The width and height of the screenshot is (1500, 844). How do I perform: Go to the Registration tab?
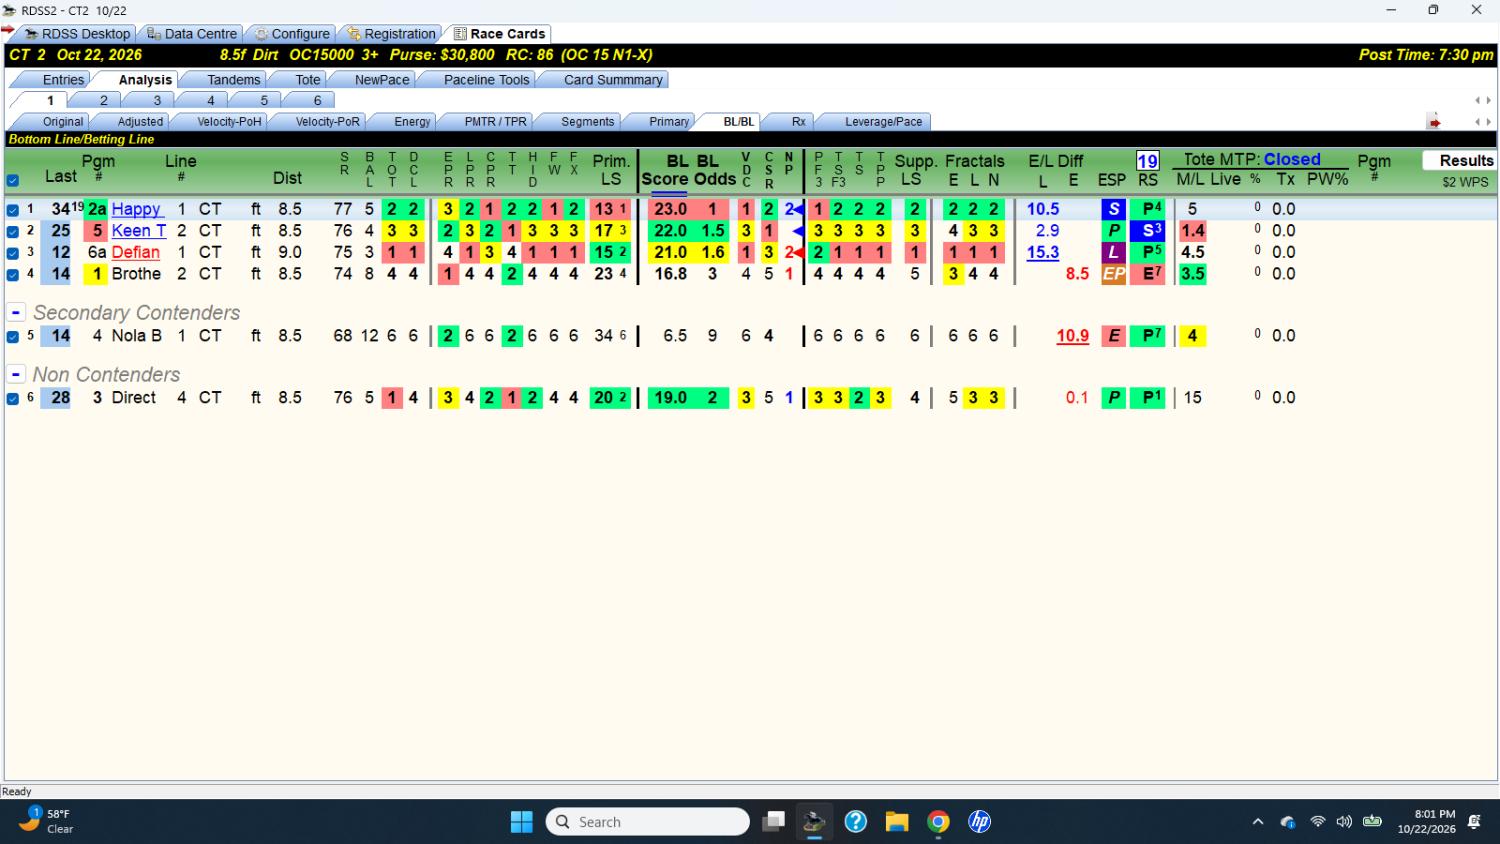[x=392, y=34]
